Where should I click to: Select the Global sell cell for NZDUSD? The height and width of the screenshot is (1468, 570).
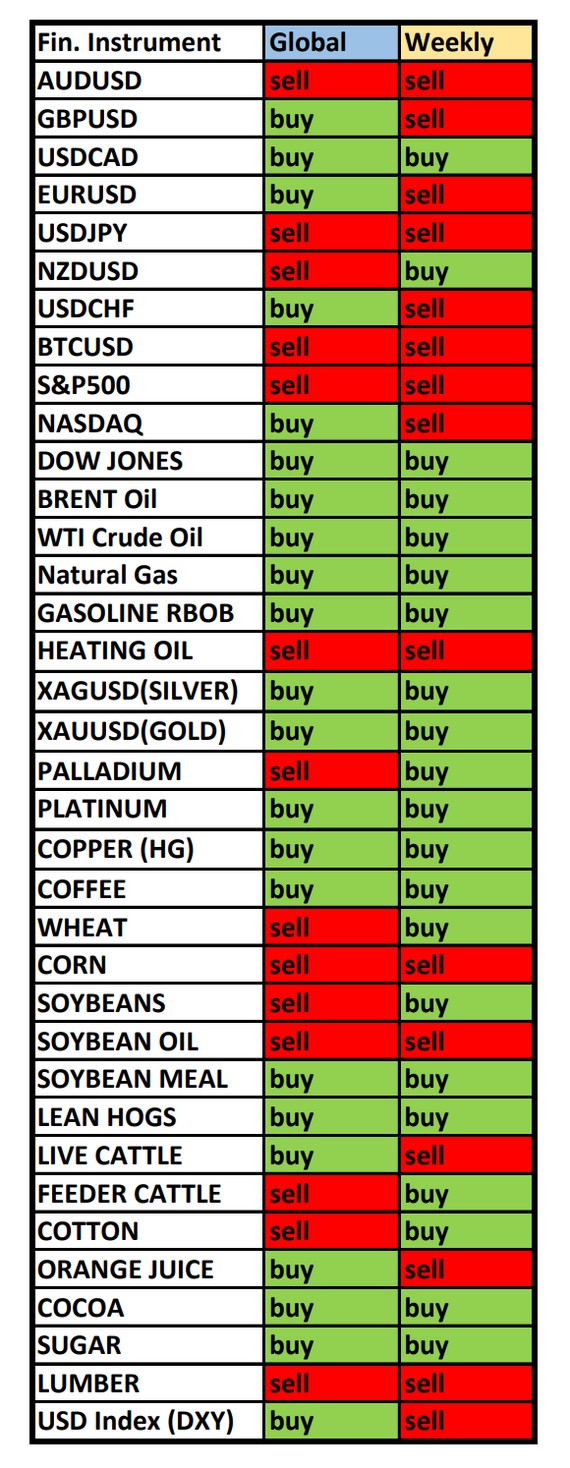point(332,271)
